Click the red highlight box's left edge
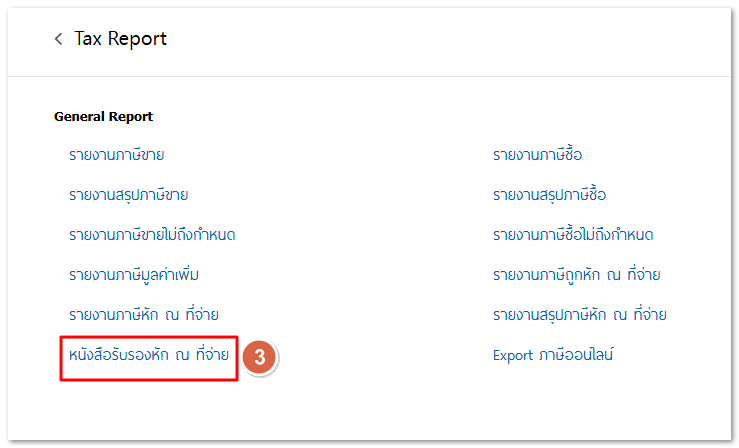Image resolution: width=739 pixels, height=448 pixels. coord(61,358)
